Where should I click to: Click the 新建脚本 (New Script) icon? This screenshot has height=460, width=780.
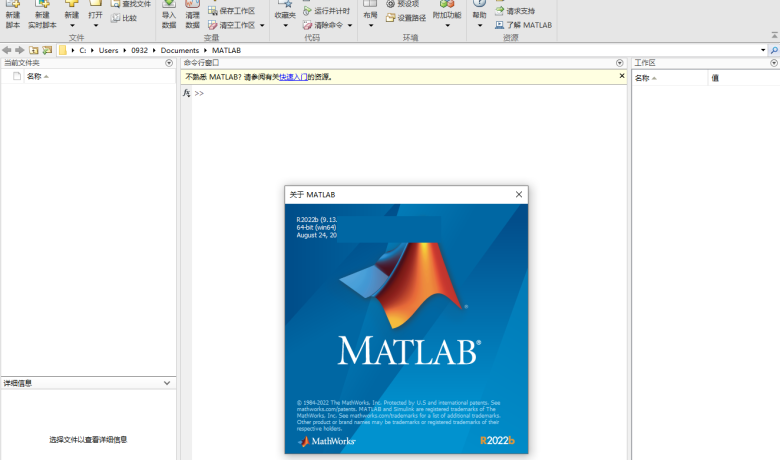pyautogui.click(x=12, y=4)
